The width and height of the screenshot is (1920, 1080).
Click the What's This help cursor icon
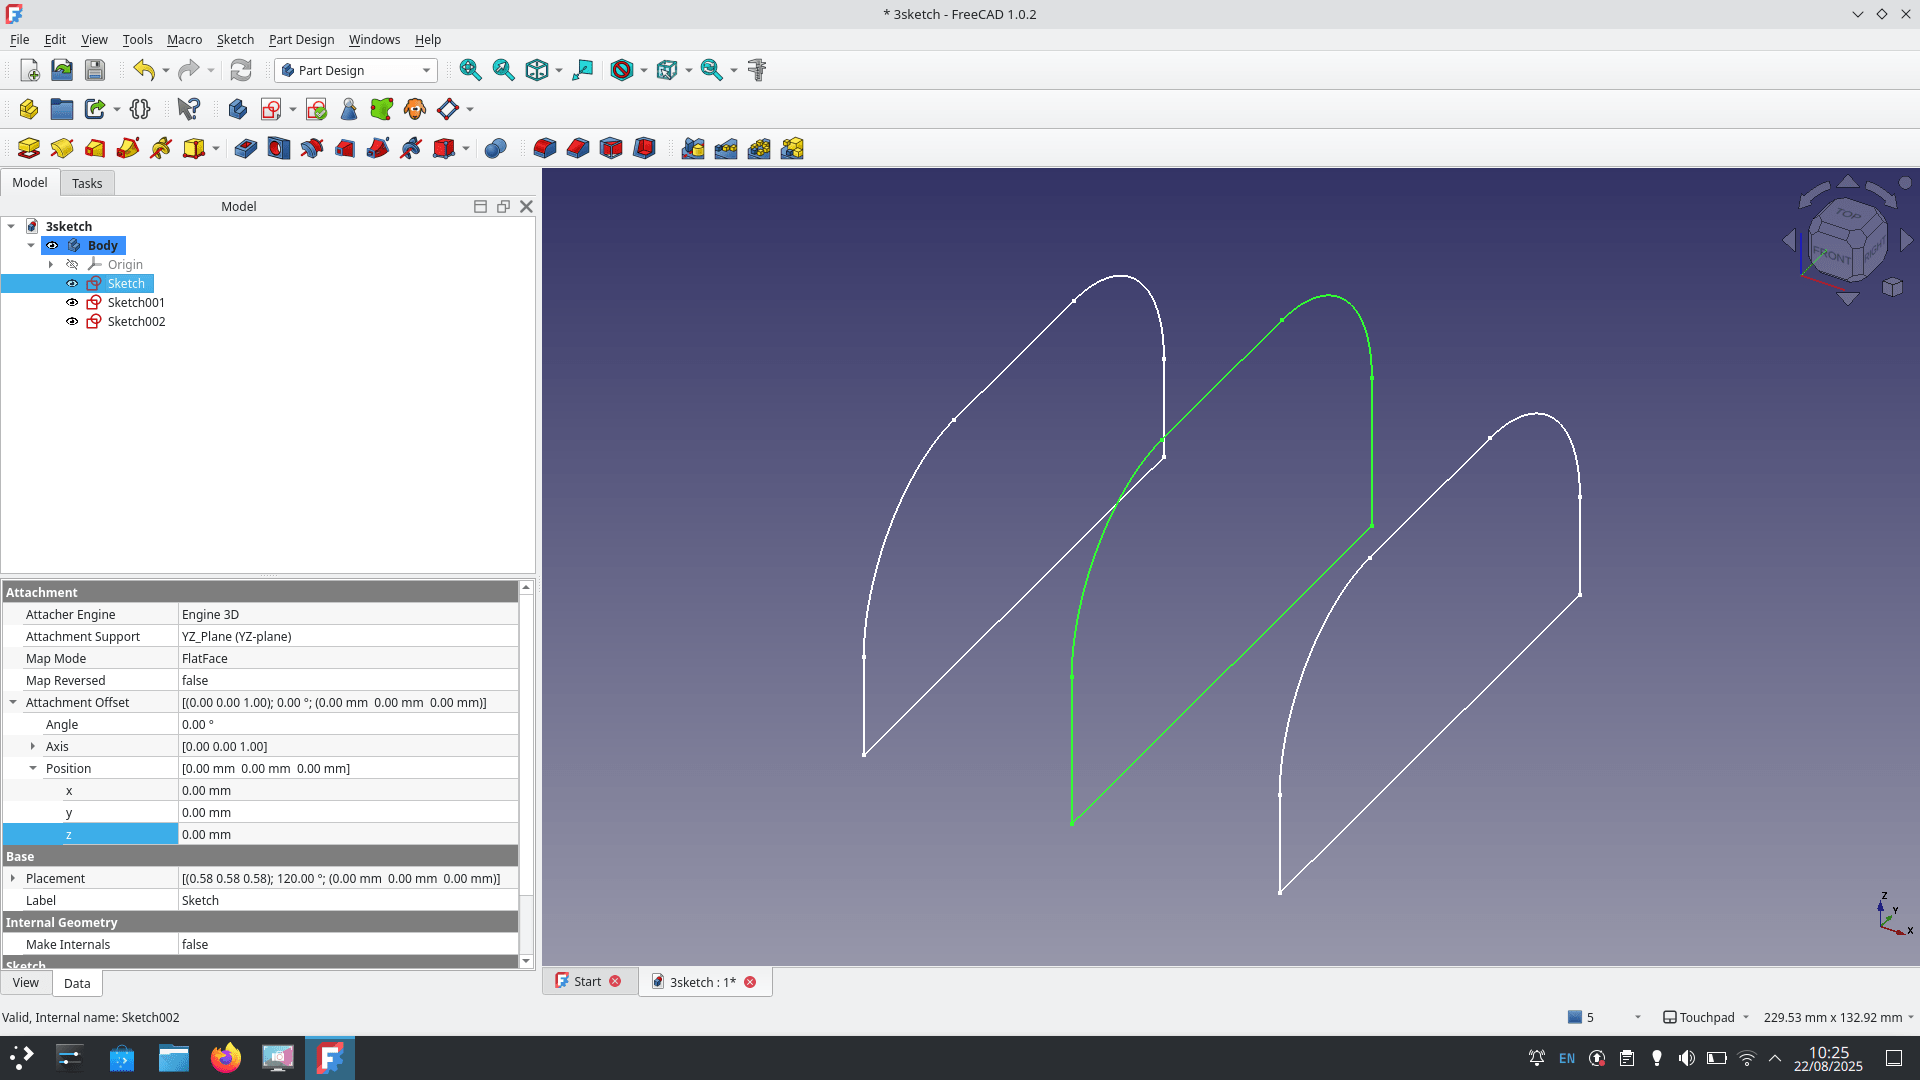click(x=188, y=109)
